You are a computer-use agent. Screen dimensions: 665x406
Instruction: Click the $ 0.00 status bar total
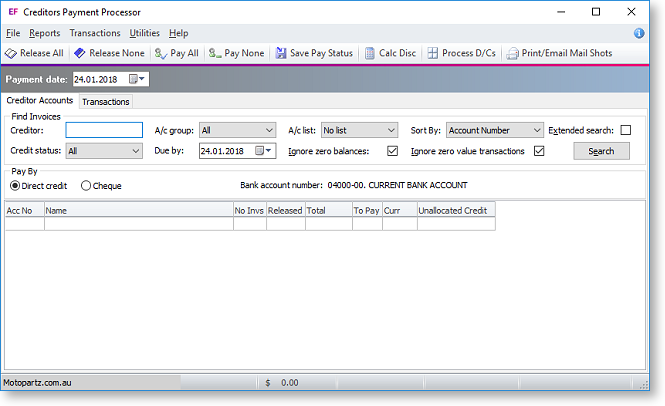click(x=282, y=383)
